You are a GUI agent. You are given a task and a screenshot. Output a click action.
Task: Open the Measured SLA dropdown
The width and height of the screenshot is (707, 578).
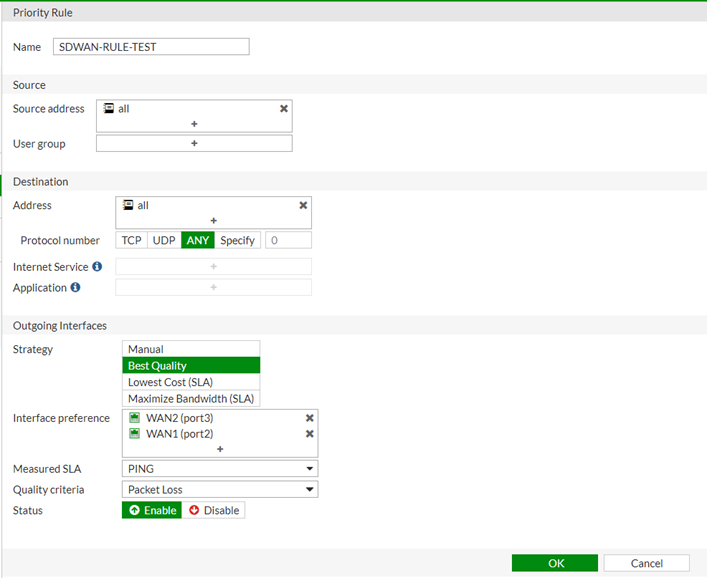[x=219, y=468]
